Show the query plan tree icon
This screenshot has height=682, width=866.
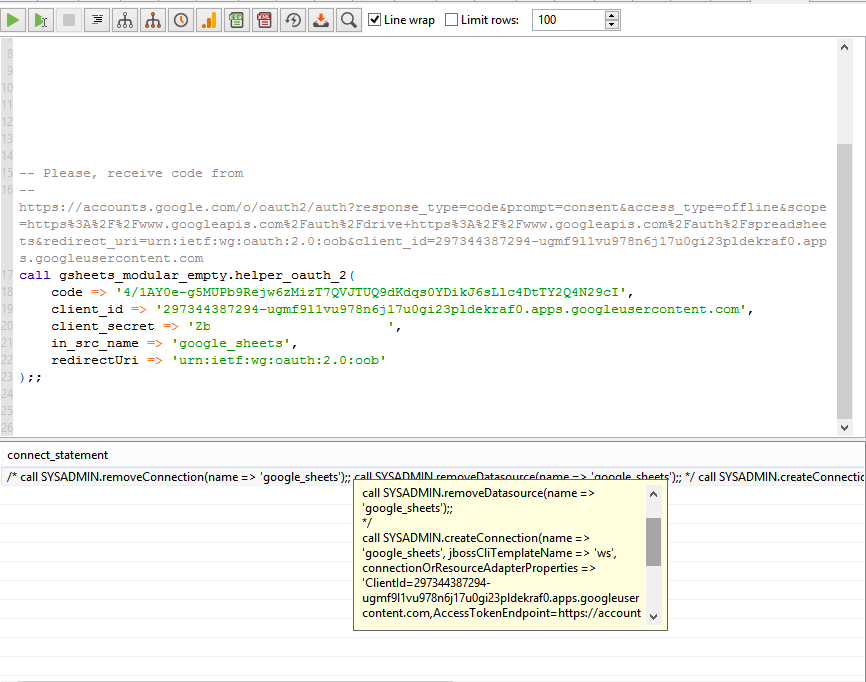click(125, 19)
